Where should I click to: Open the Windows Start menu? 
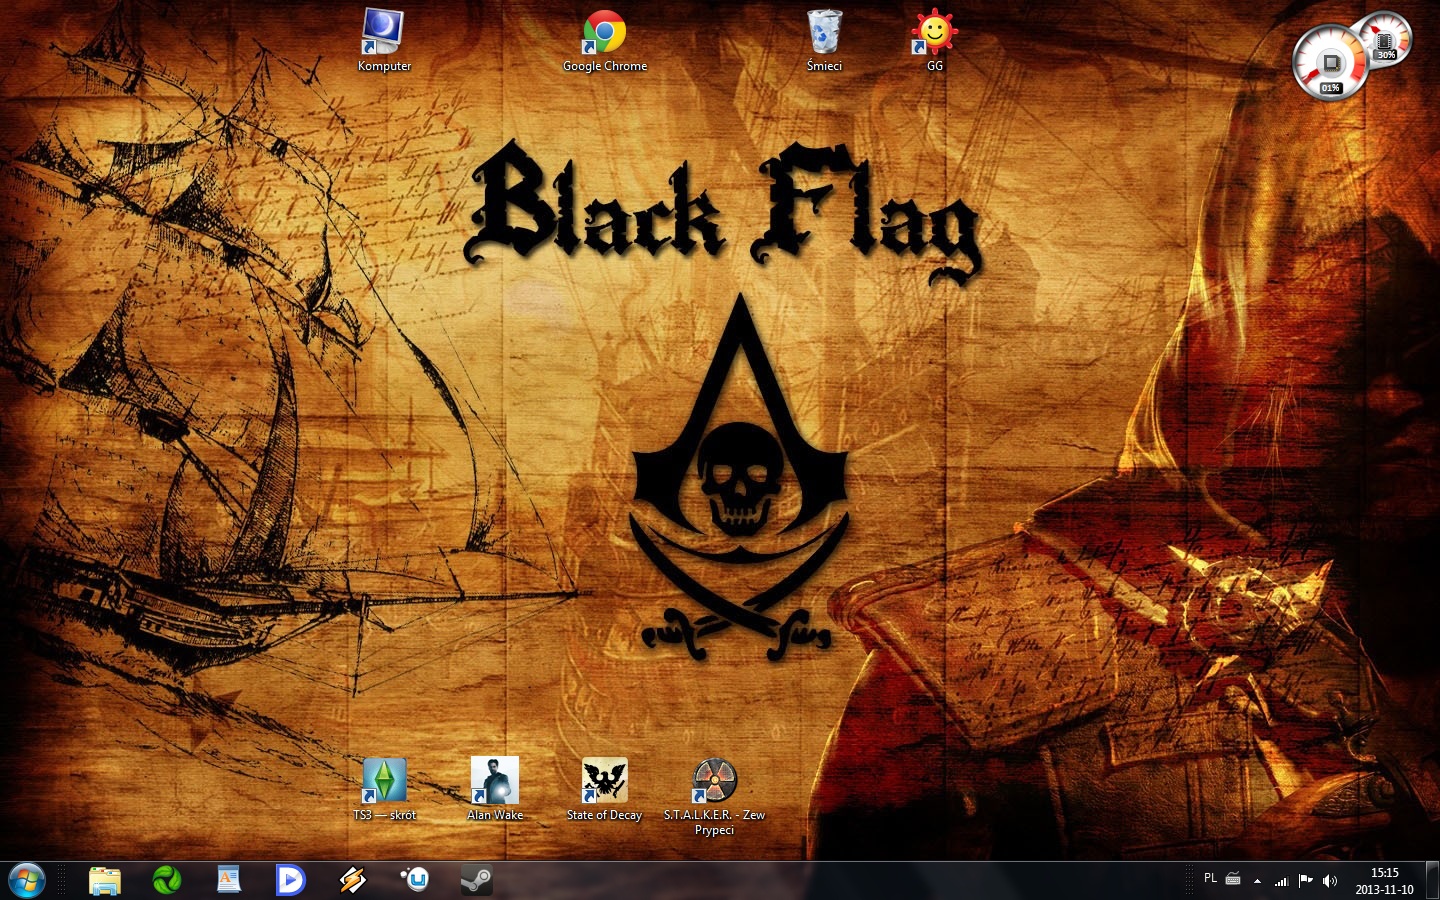pos(27,880)
